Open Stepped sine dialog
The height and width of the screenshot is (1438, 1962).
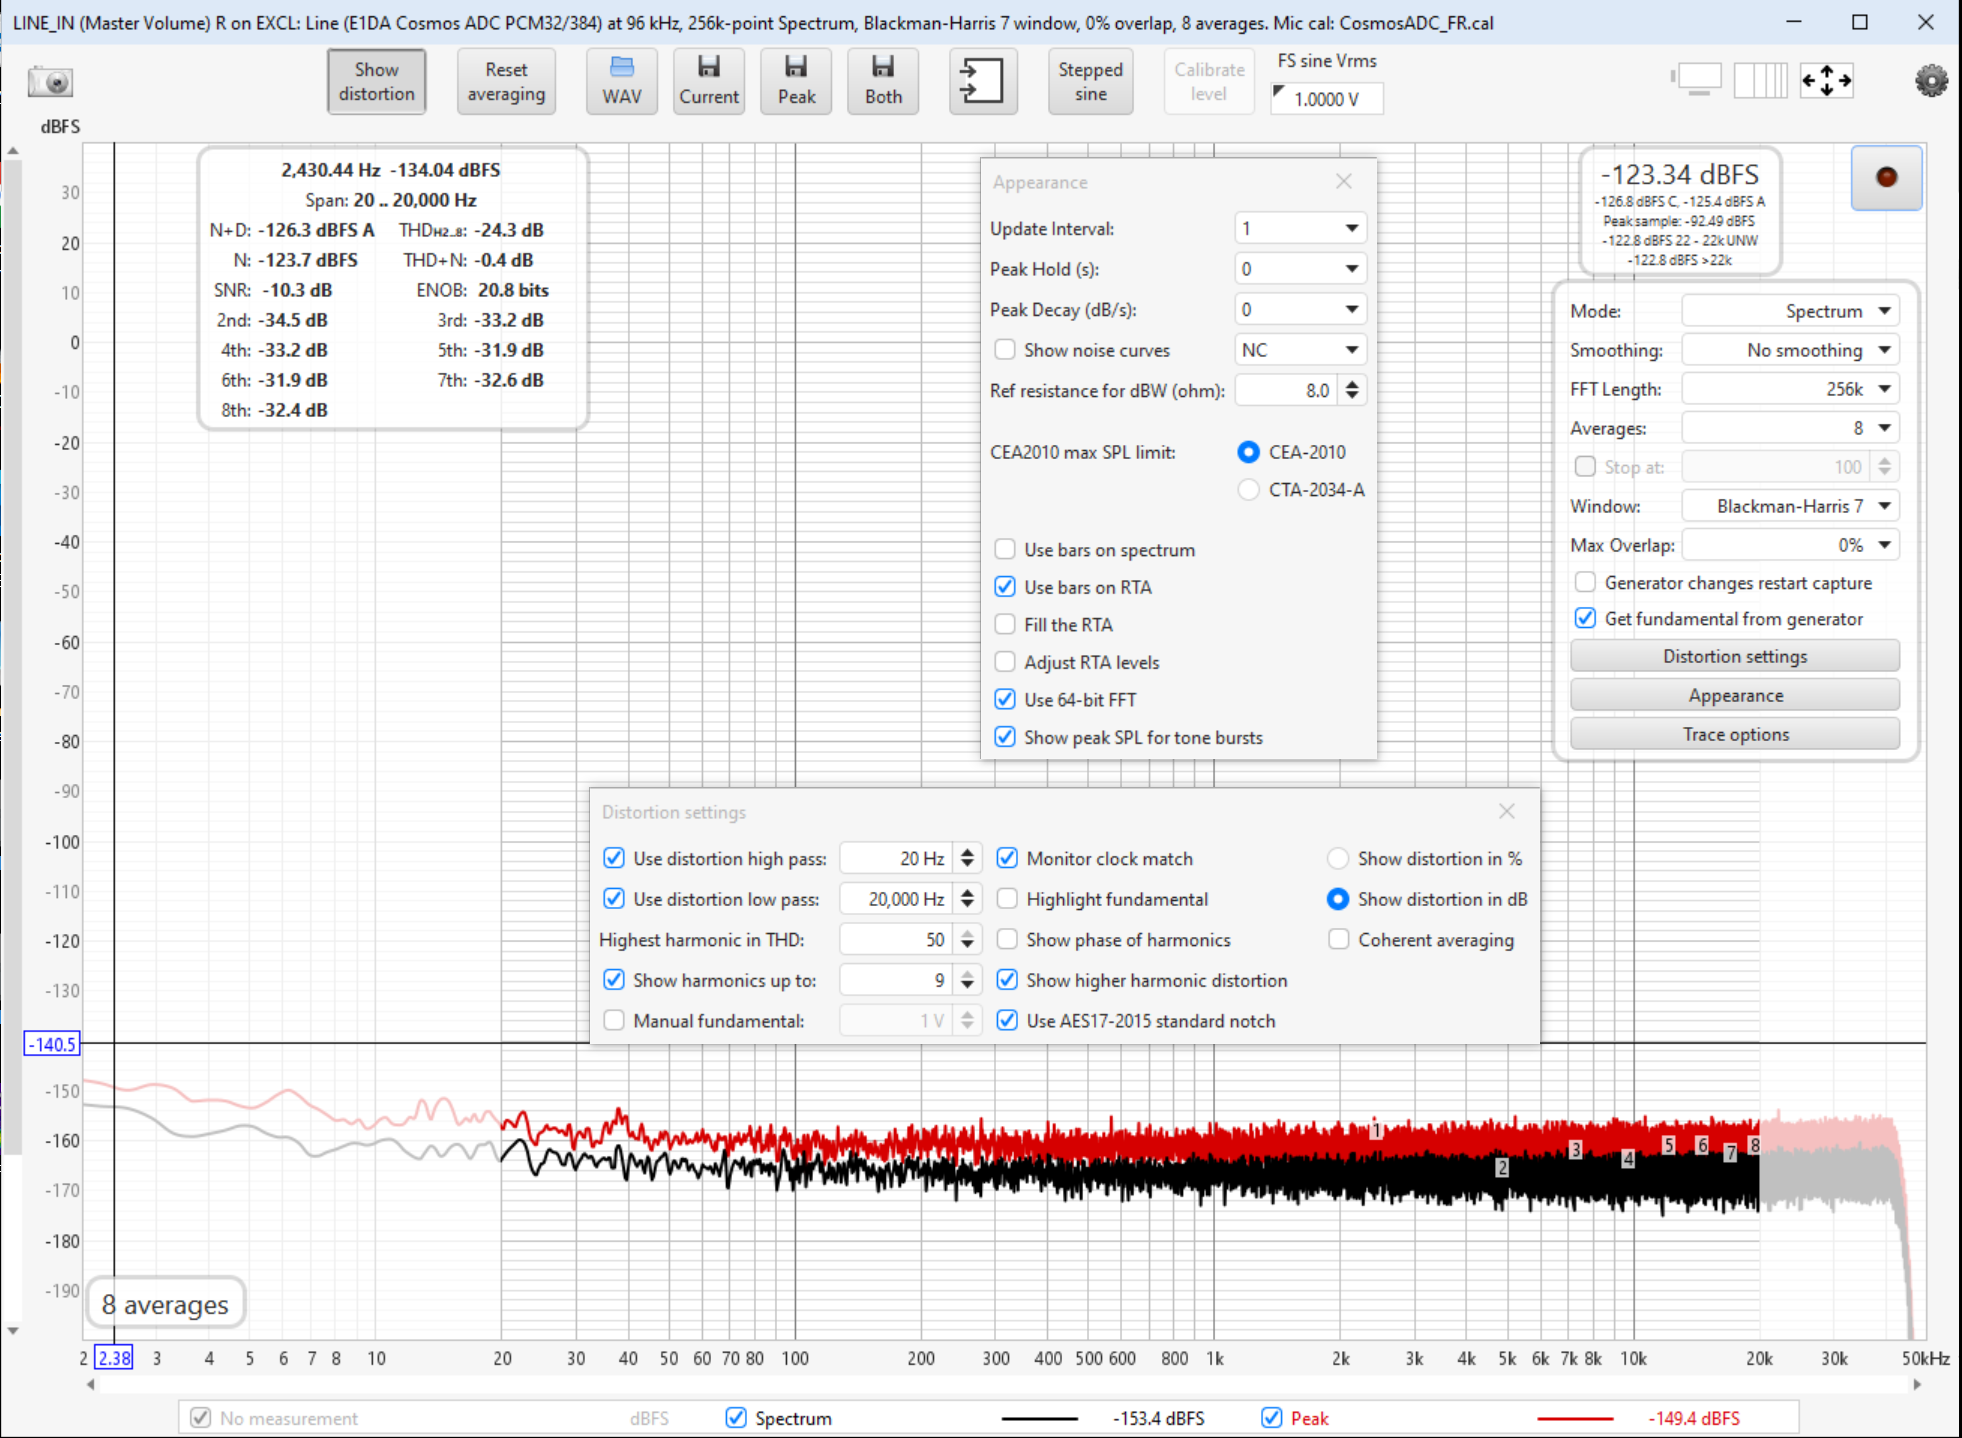(1090, 81)
